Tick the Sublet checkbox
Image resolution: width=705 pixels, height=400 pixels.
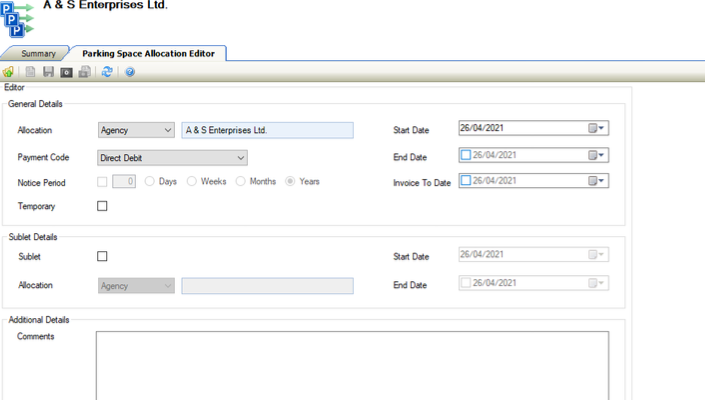coord(102,257)
